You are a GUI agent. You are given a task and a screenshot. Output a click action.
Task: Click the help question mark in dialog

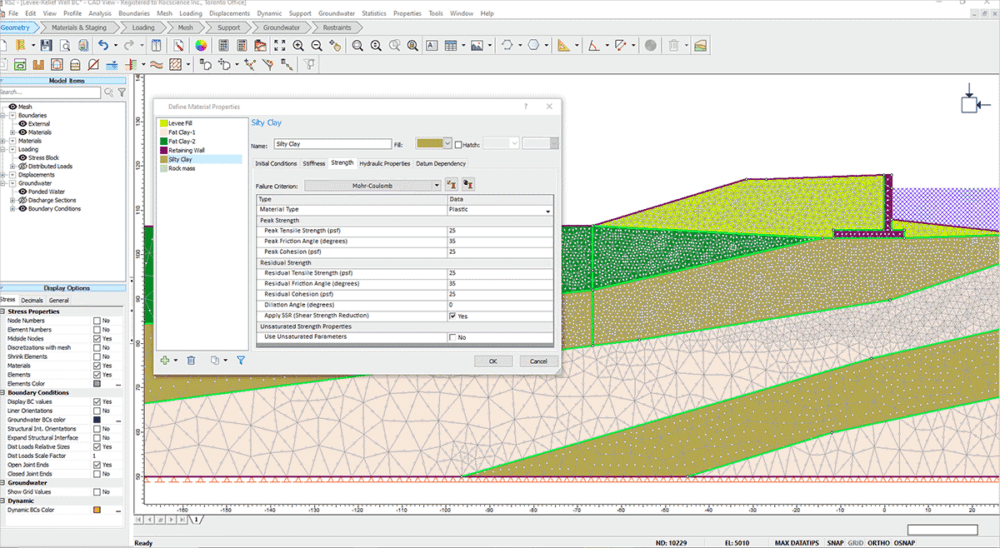[526, 106]
